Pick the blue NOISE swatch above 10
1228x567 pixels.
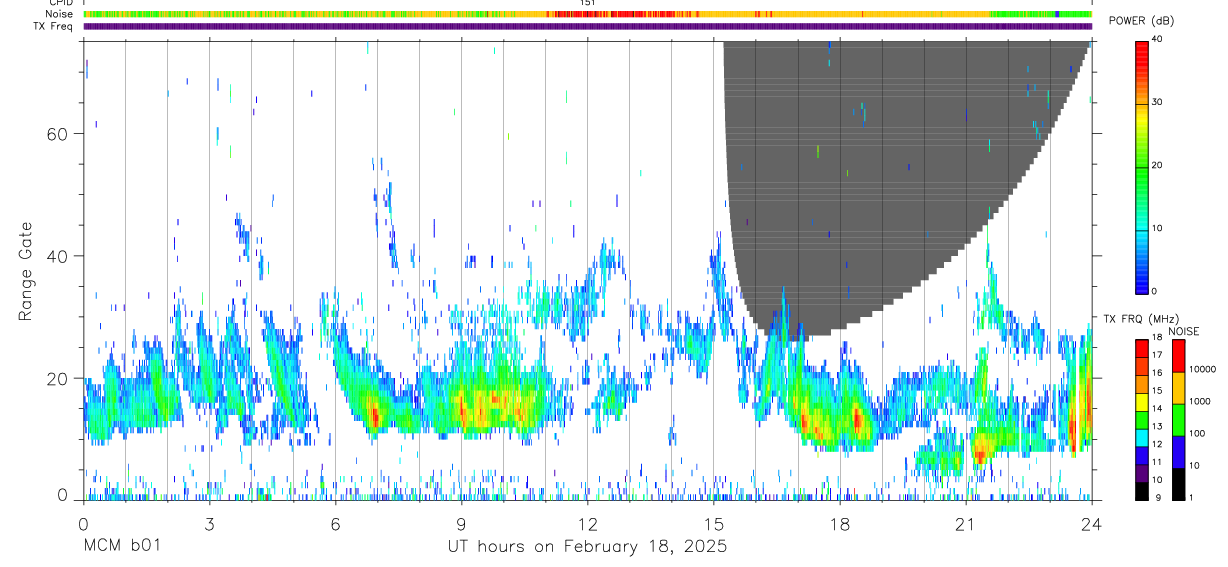pos(1179,452)
